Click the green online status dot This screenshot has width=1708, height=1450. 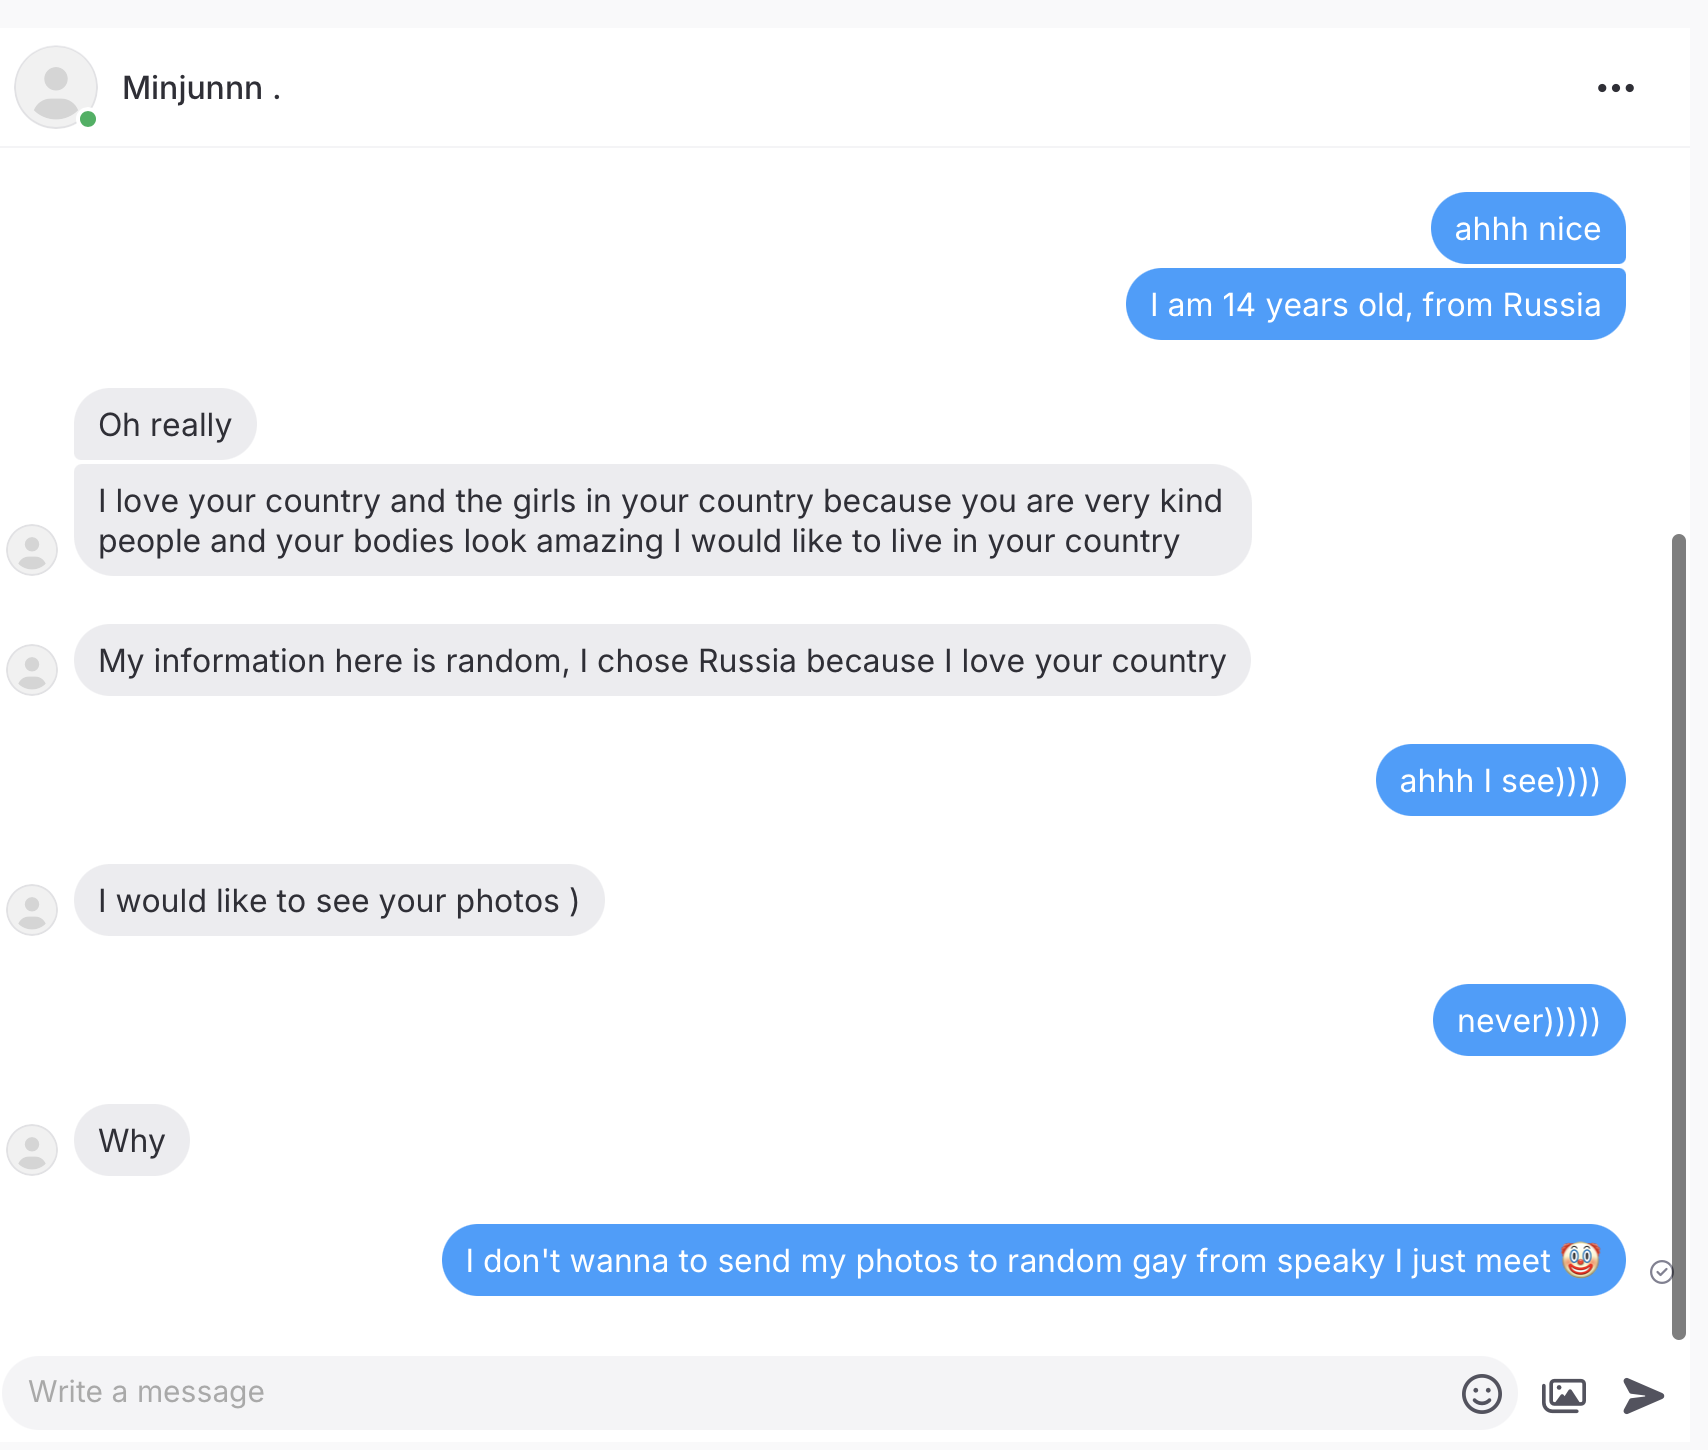pyautogui.click(x=88, y=119)
